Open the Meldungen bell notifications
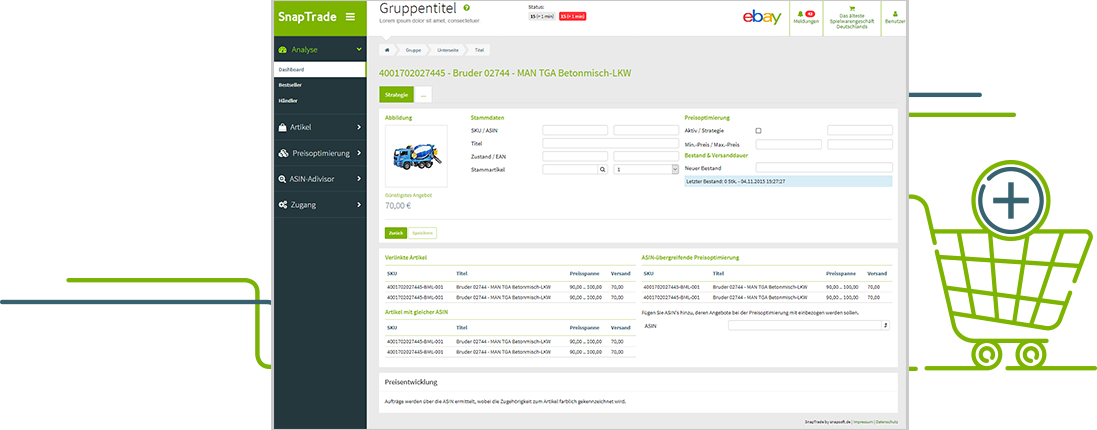 806,17
